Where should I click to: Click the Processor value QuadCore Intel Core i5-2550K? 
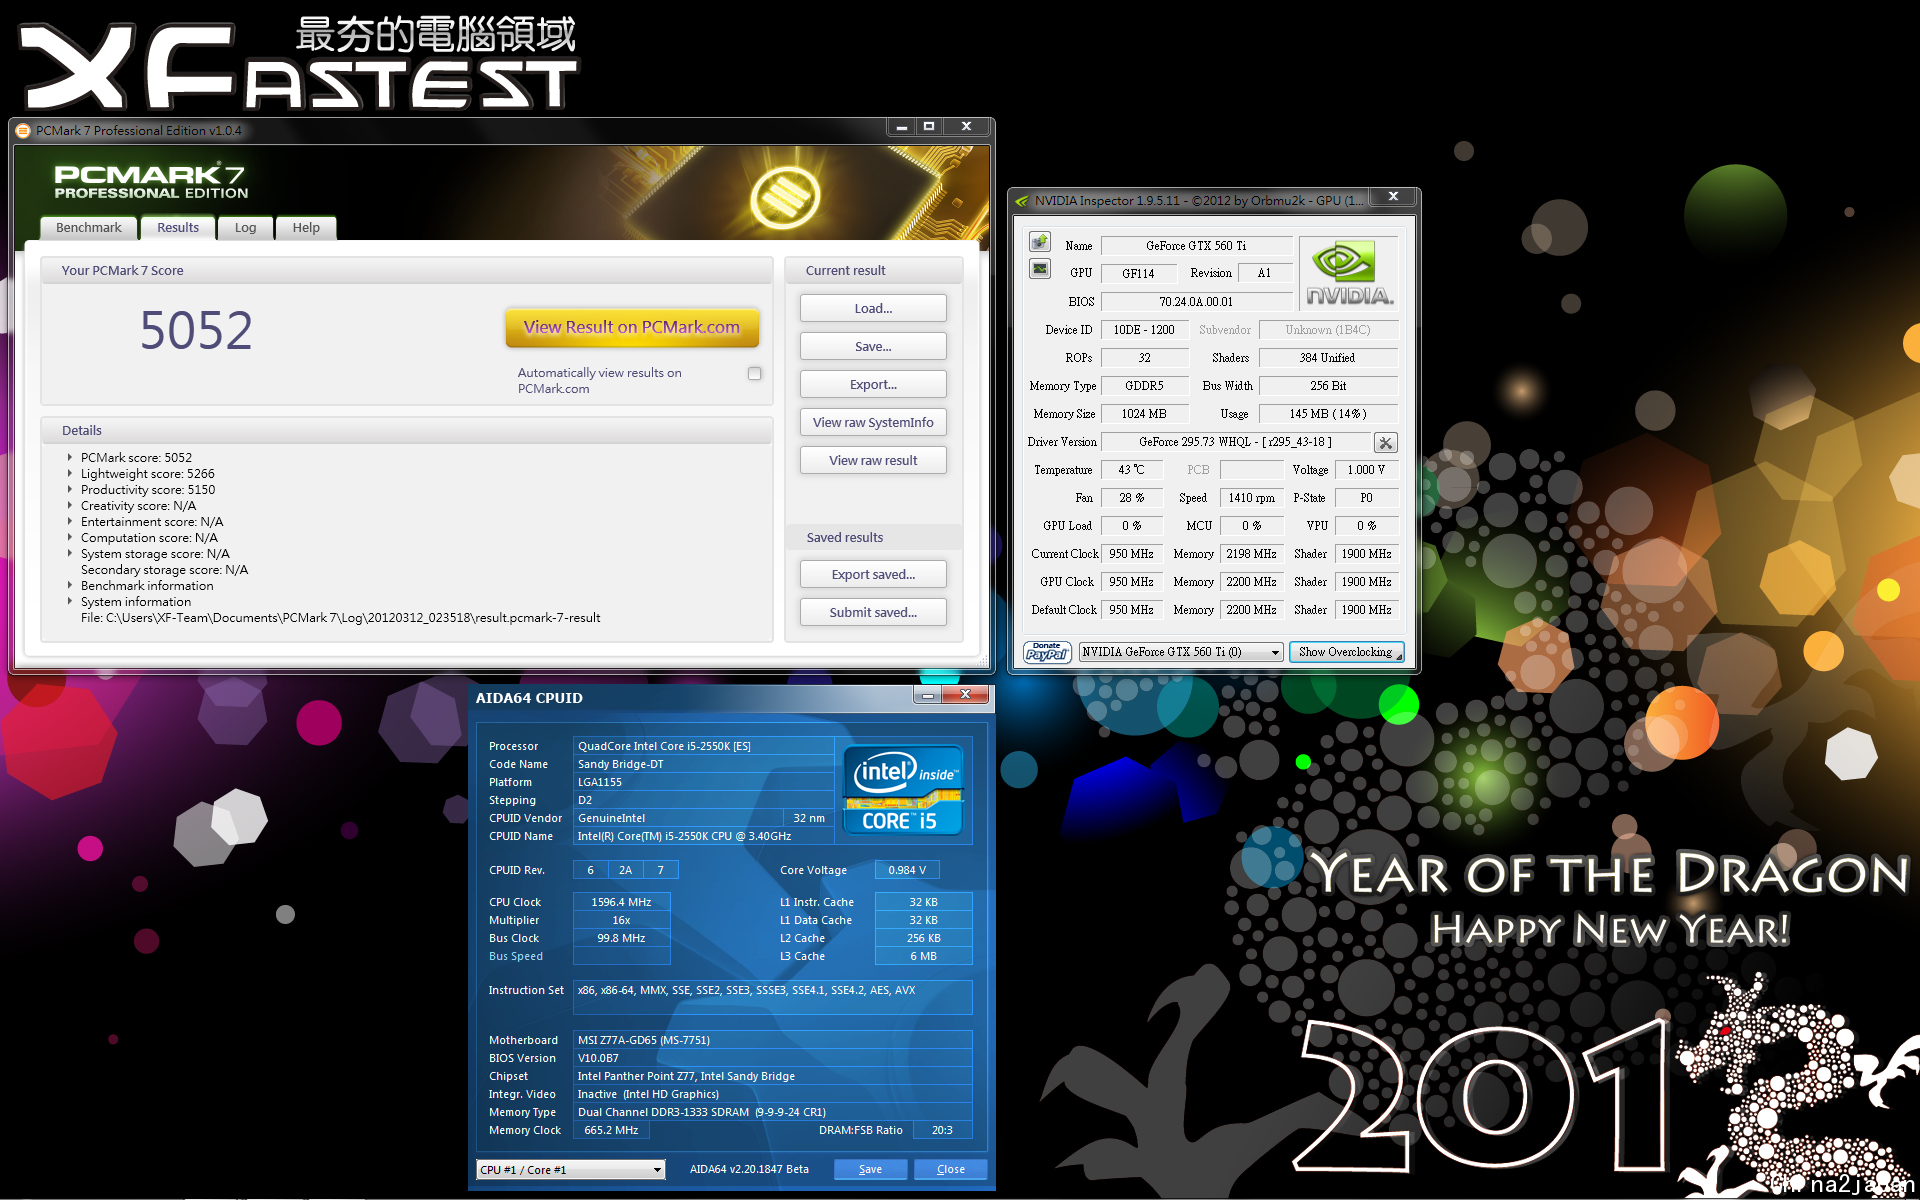point(703,746)
